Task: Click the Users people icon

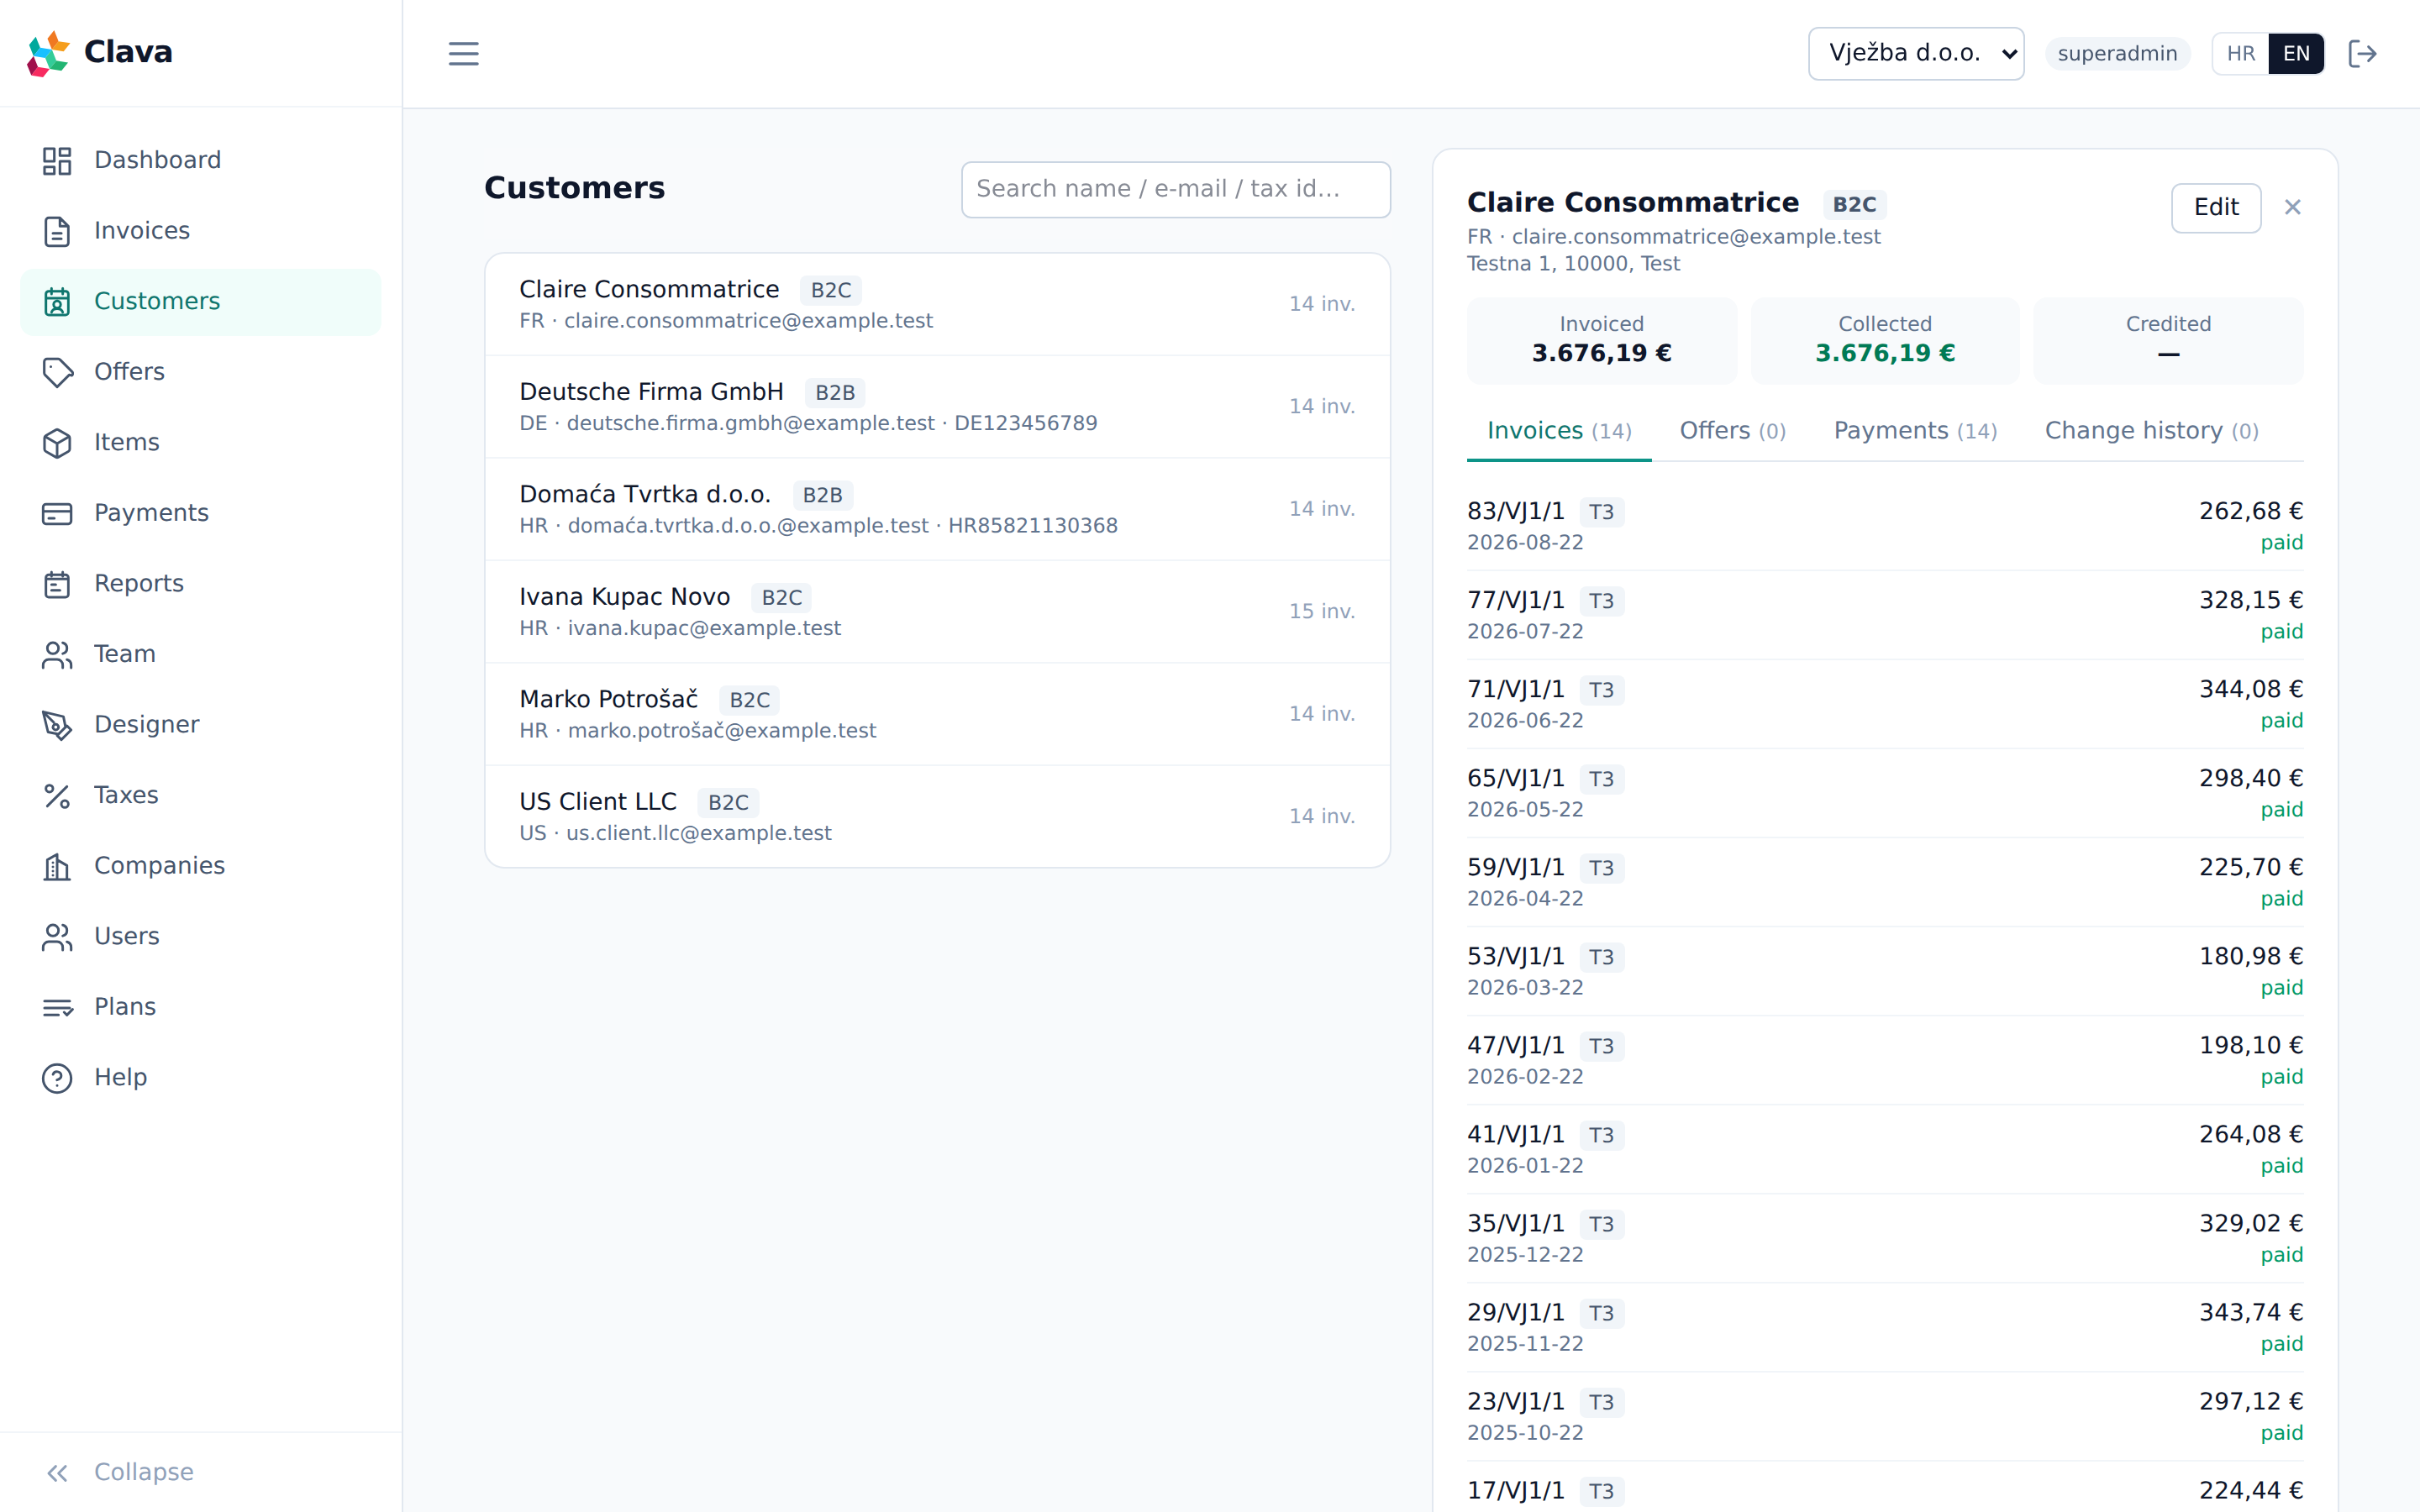Action: (x=57, y=937)
